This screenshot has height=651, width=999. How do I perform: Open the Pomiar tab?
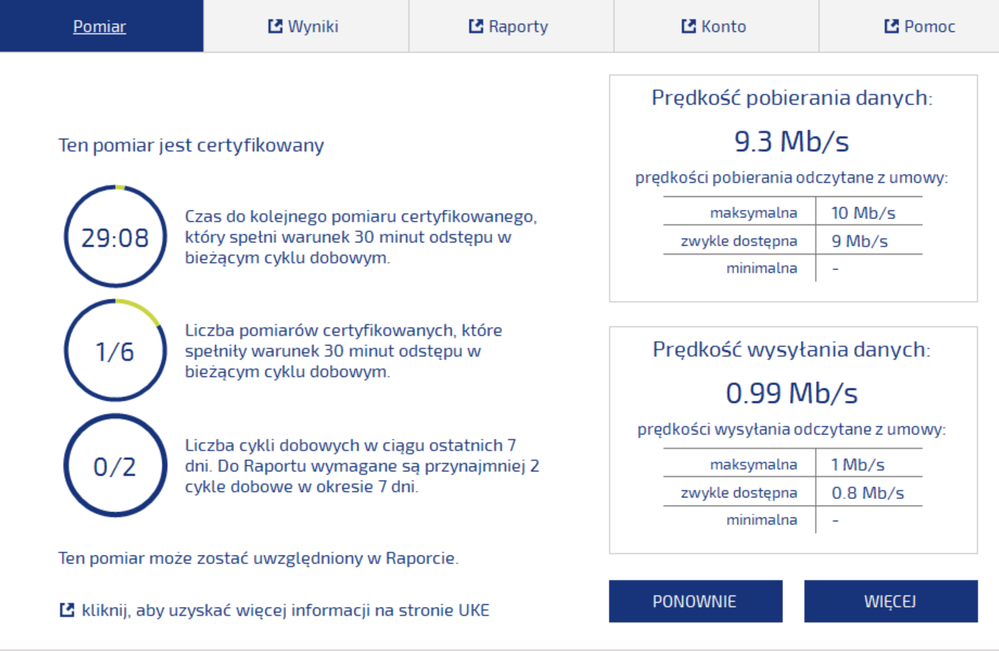pos(100,26)
